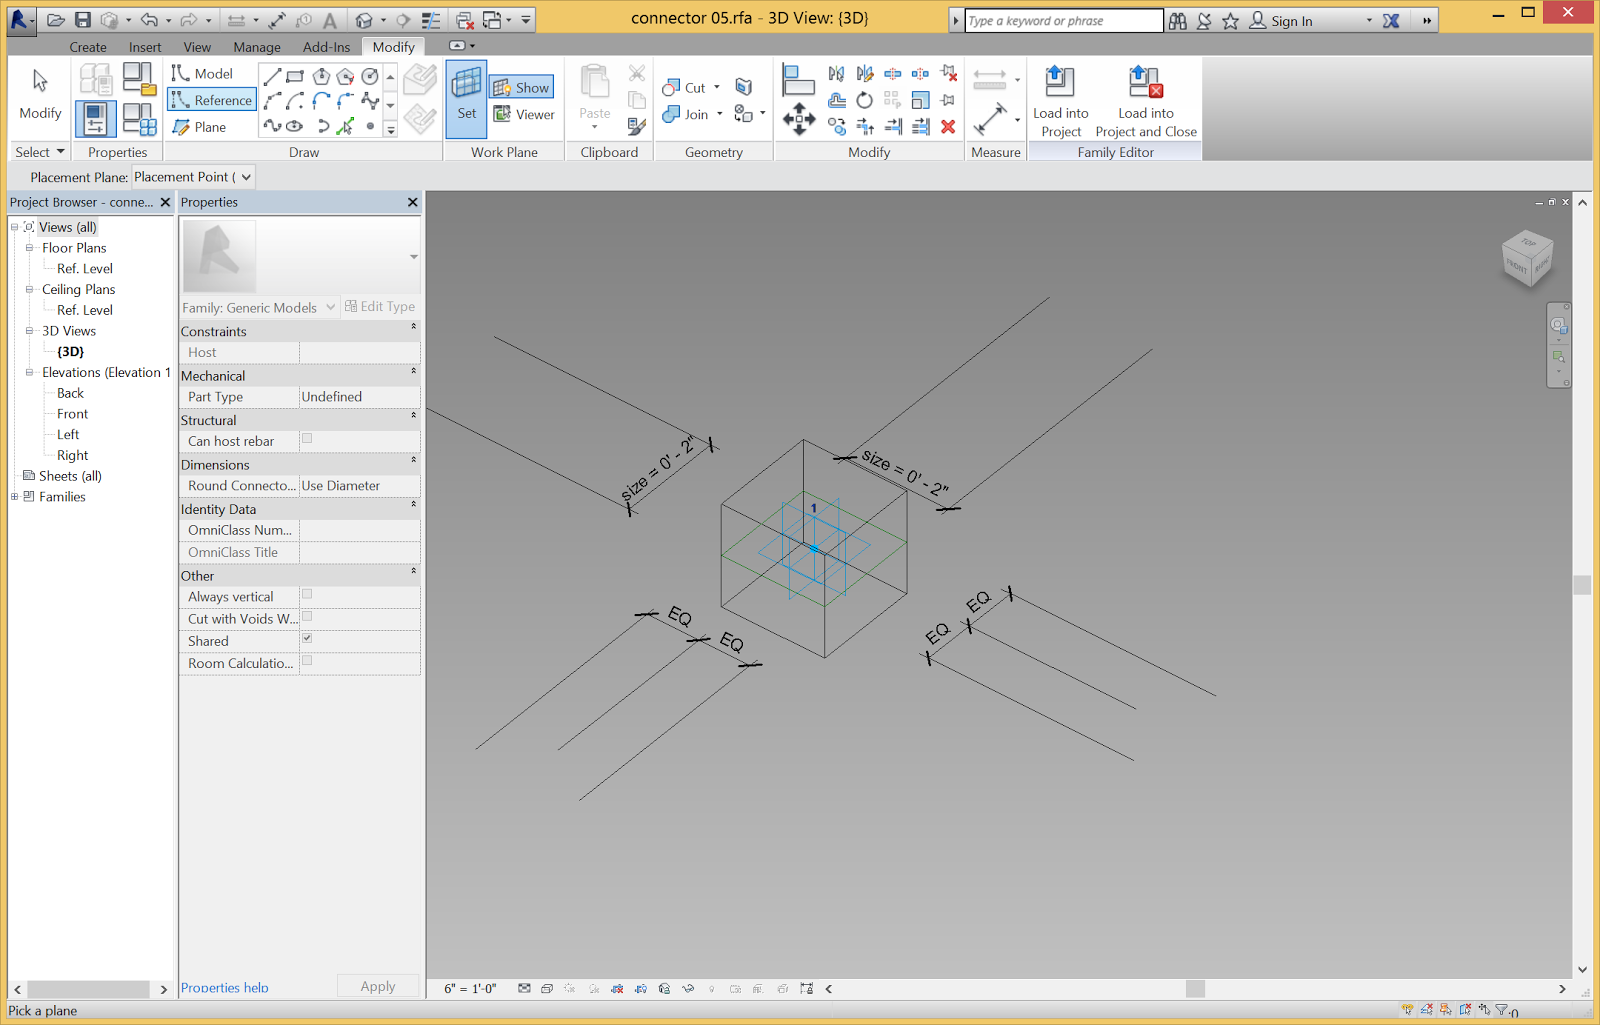Image resolution: width=1600 pixels, height=1025 pixels.
Task: Click the red Delete icon
Action: (x=948, y=127)
